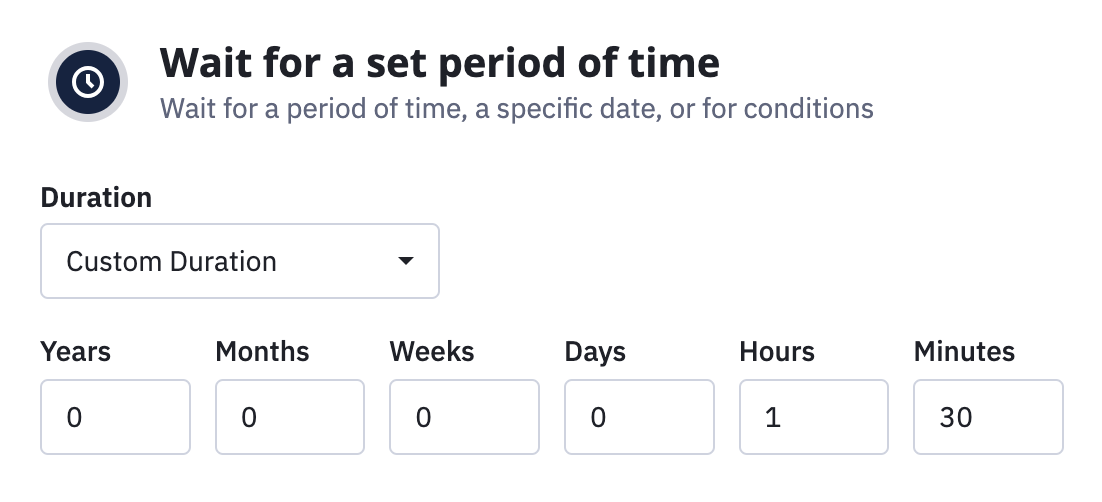Open the Custom Duration dropdown

pyautogui.click(x=240, y=262)
